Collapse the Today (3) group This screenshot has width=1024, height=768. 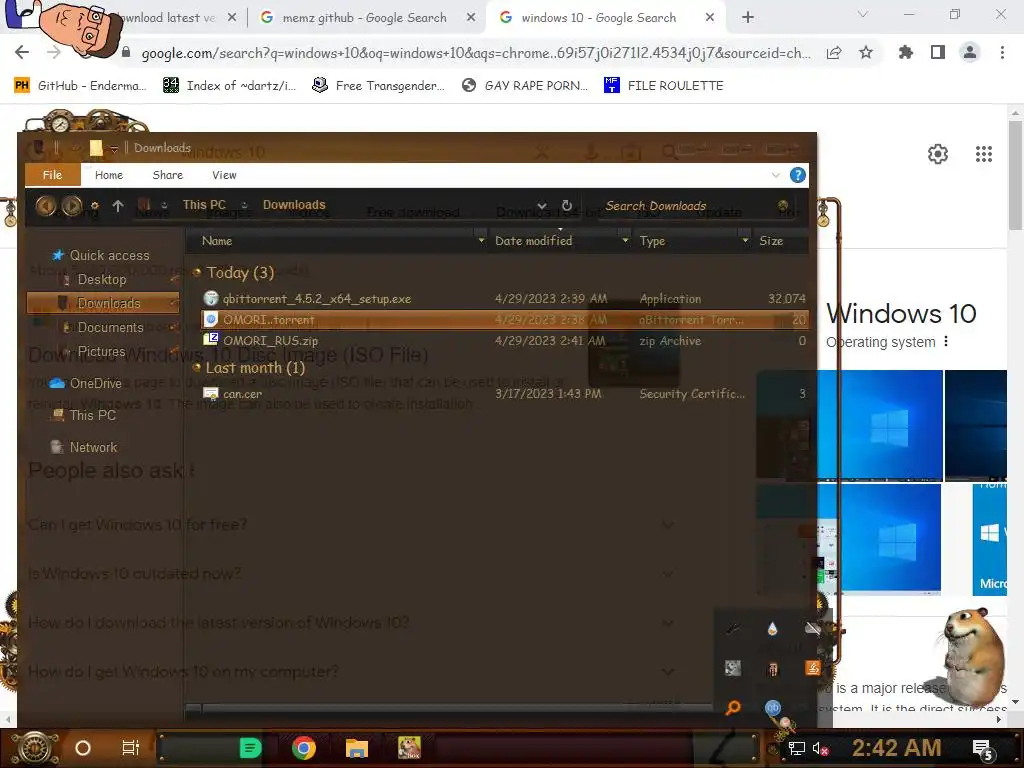pyautogui.click(x=196, y=273)
